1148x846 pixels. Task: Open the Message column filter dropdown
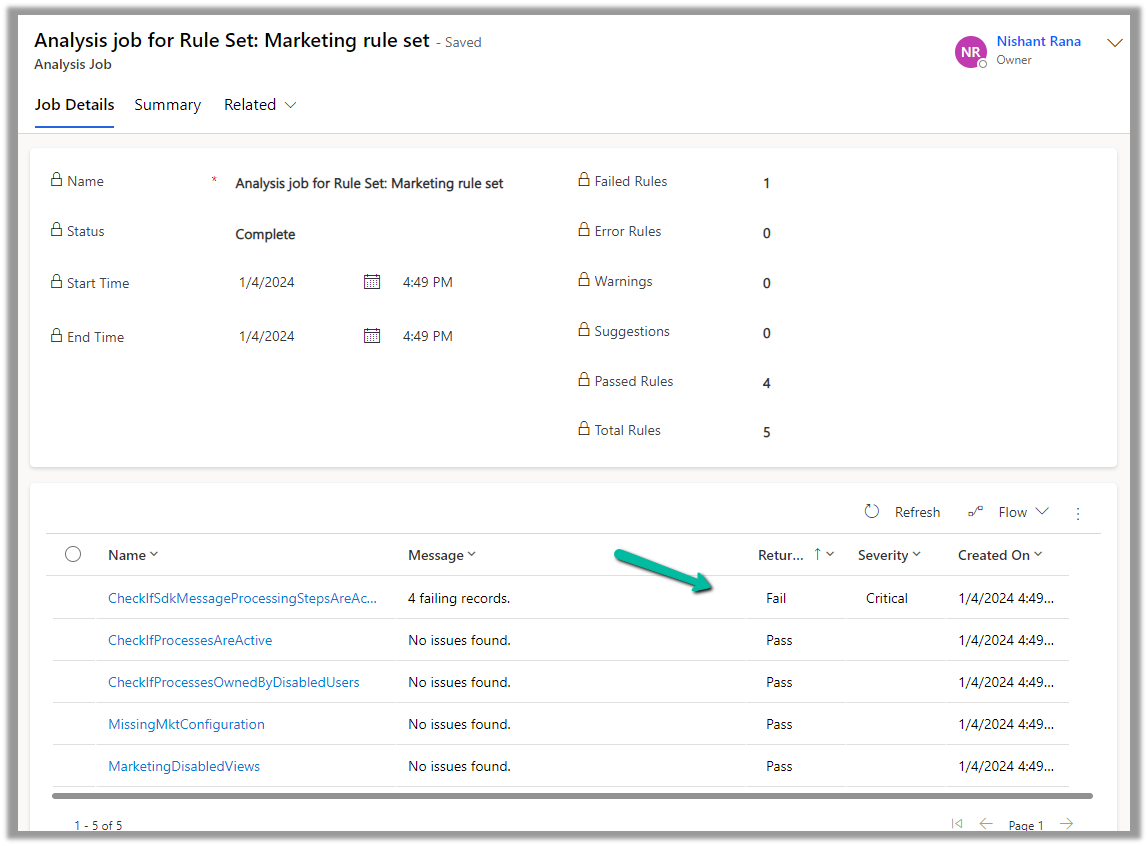tap(442, 555)
